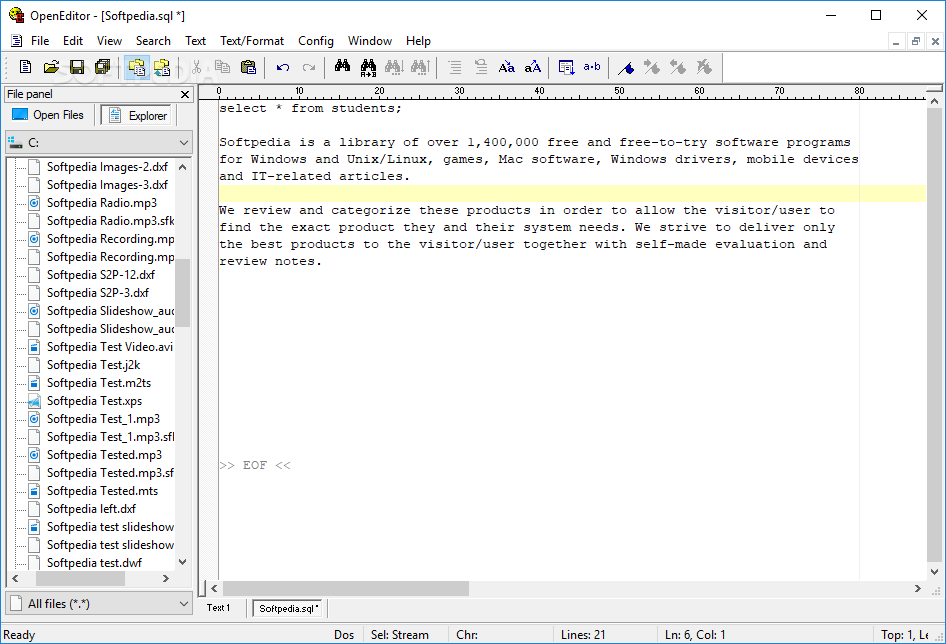The image size is (946, 644).
Task: Click the next bookmark icon
Action: (652, 67)
